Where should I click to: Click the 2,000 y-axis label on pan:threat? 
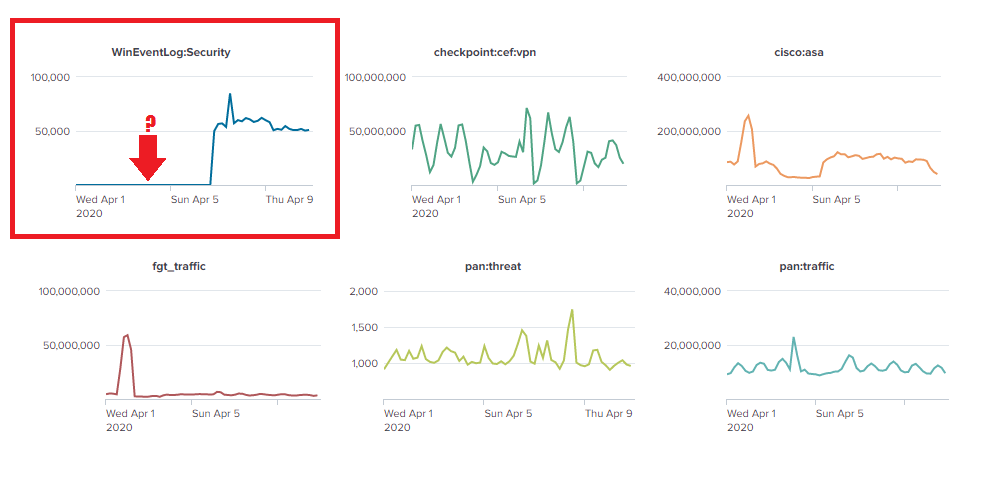(x=364, y=292)
